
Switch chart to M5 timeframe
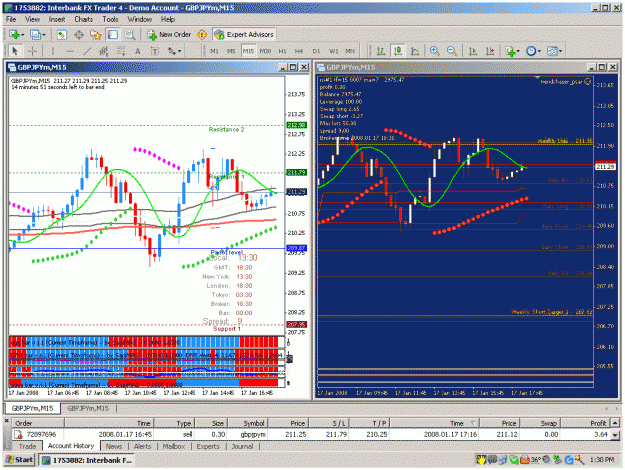coord(231,51)
